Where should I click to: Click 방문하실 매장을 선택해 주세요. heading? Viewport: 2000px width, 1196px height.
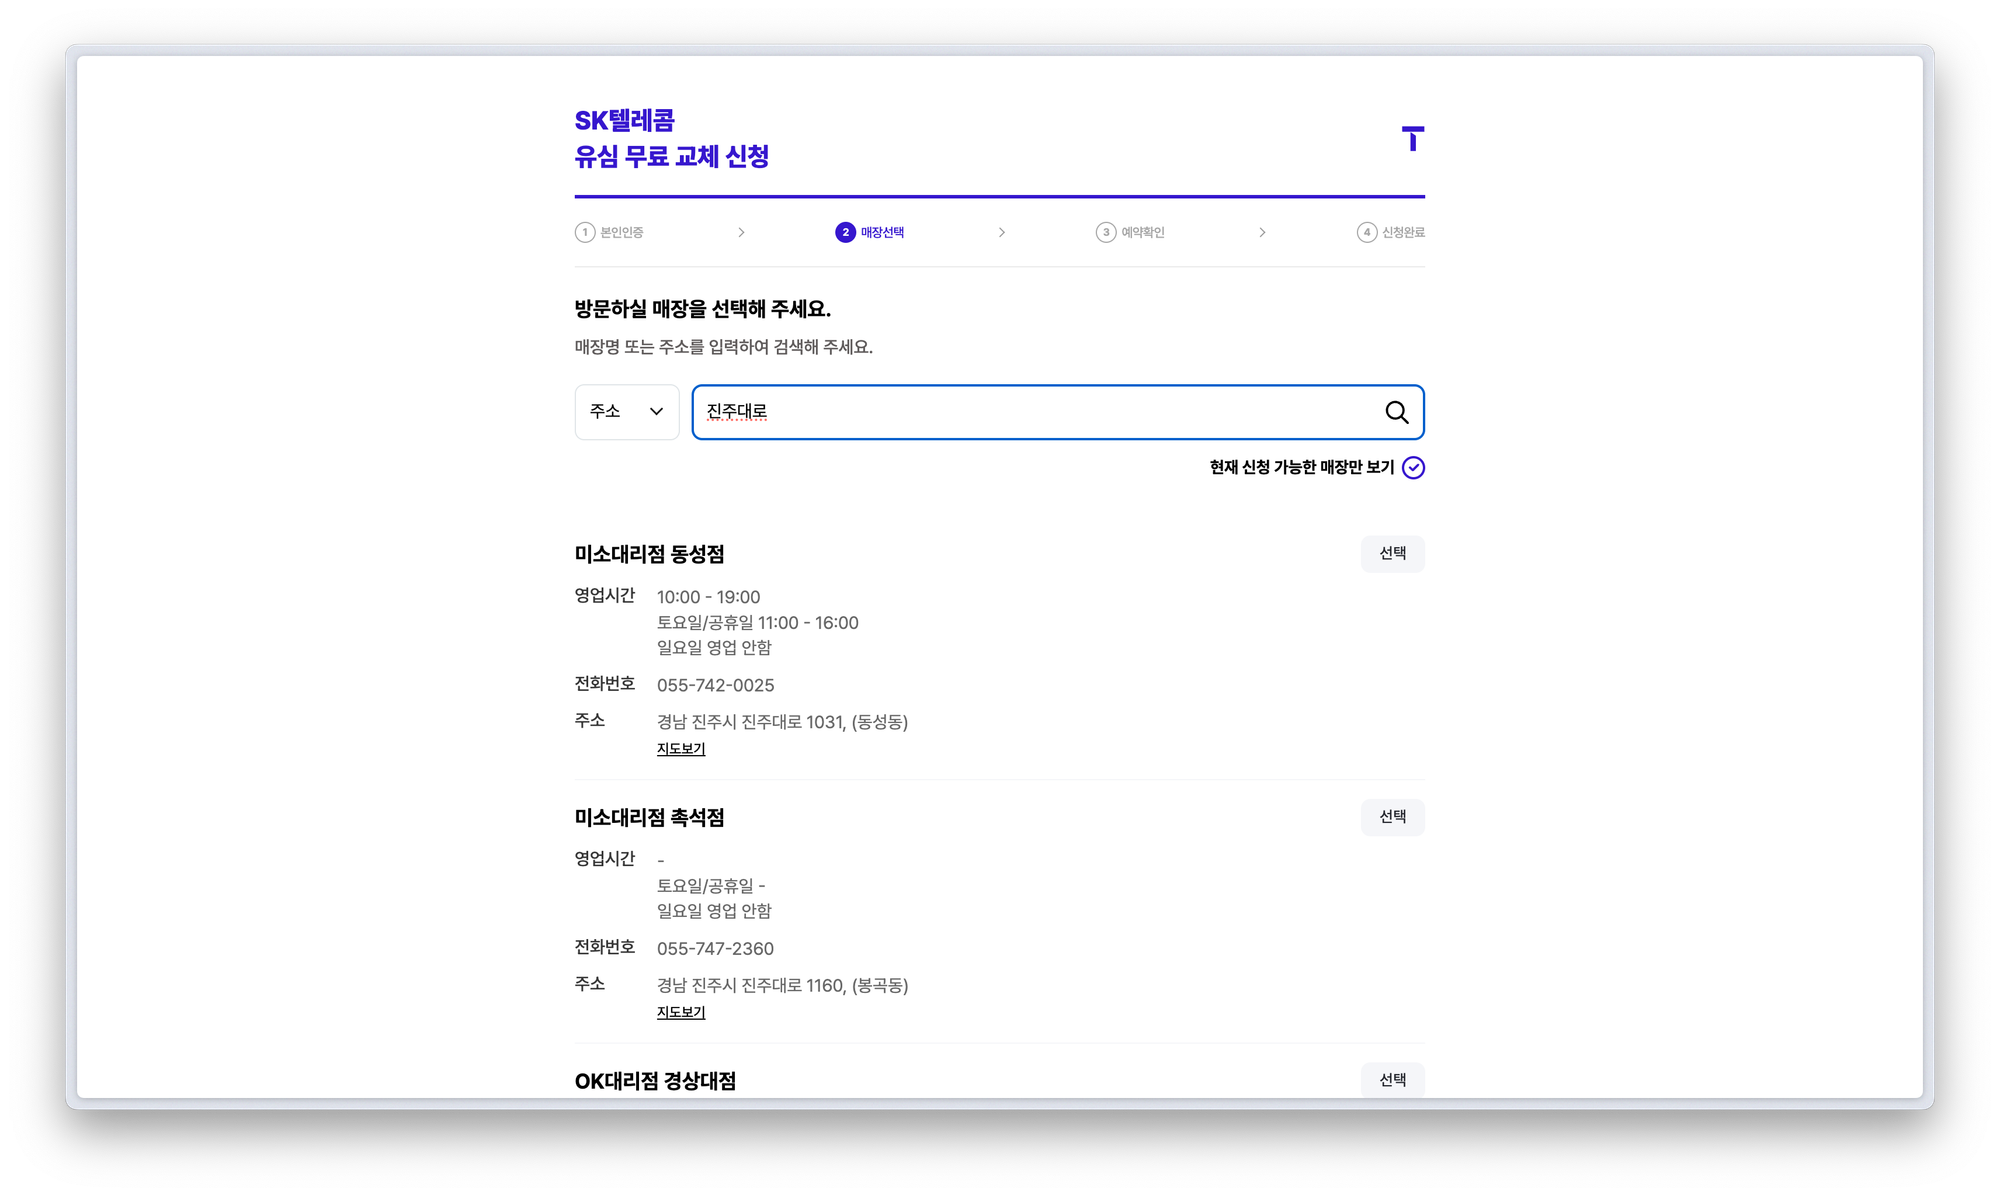point(703,309)
